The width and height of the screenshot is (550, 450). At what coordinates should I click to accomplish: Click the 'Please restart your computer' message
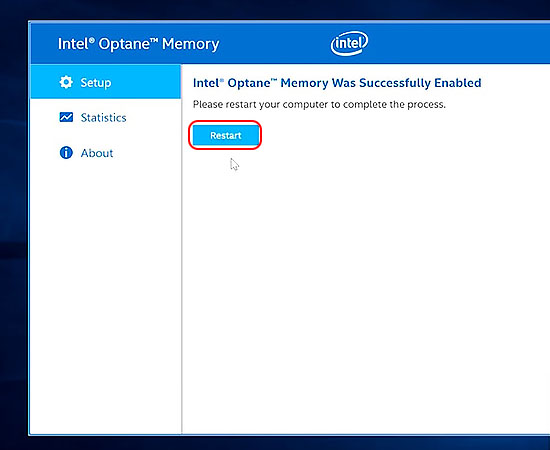coord(319,105)
